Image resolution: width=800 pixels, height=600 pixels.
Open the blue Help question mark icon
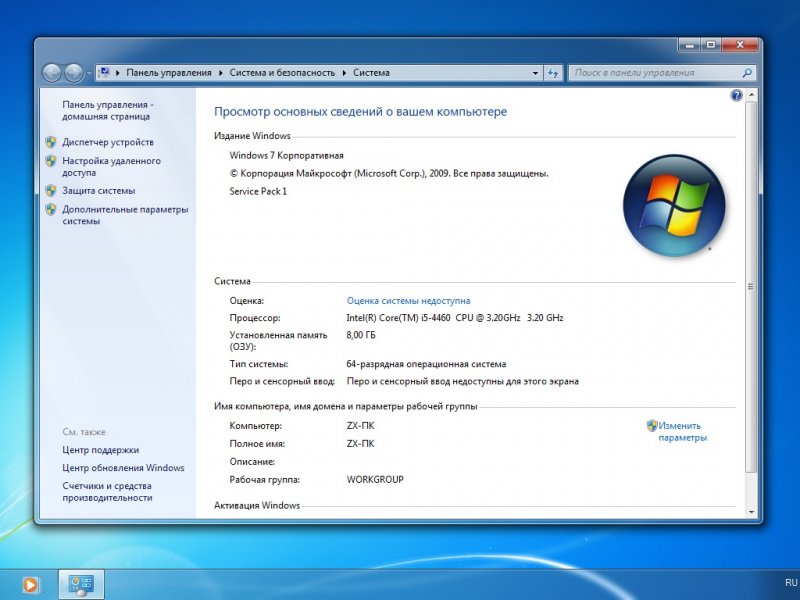point(736,95)
